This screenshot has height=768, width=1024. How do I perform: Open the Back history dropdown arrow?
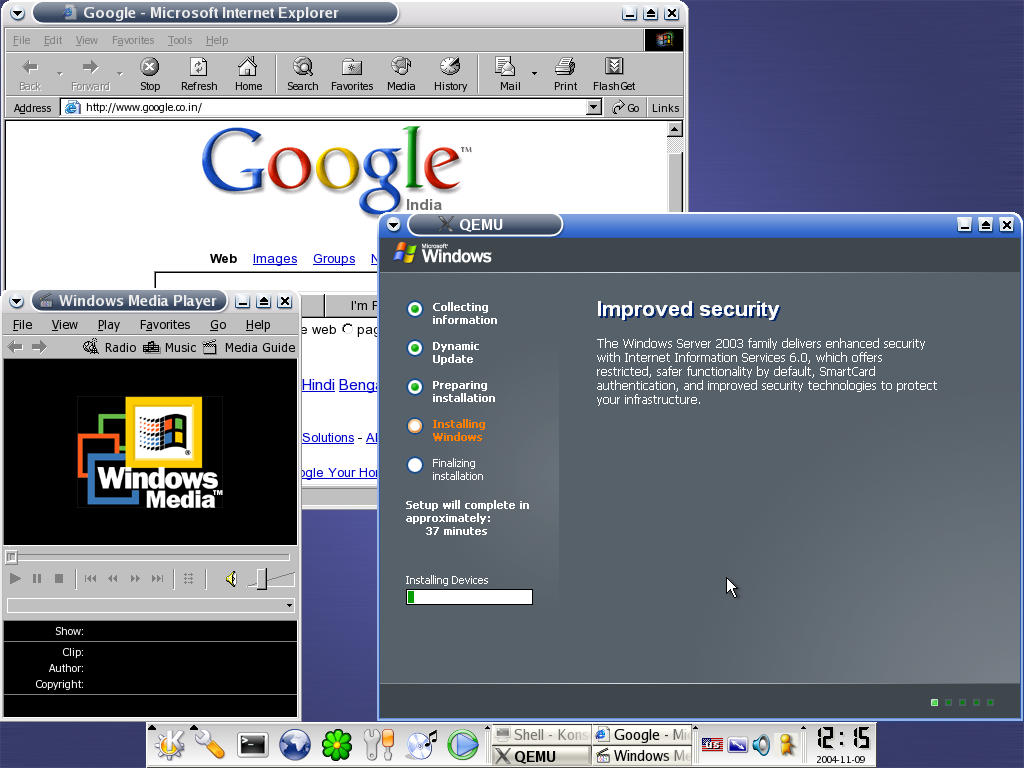[59, 73]
